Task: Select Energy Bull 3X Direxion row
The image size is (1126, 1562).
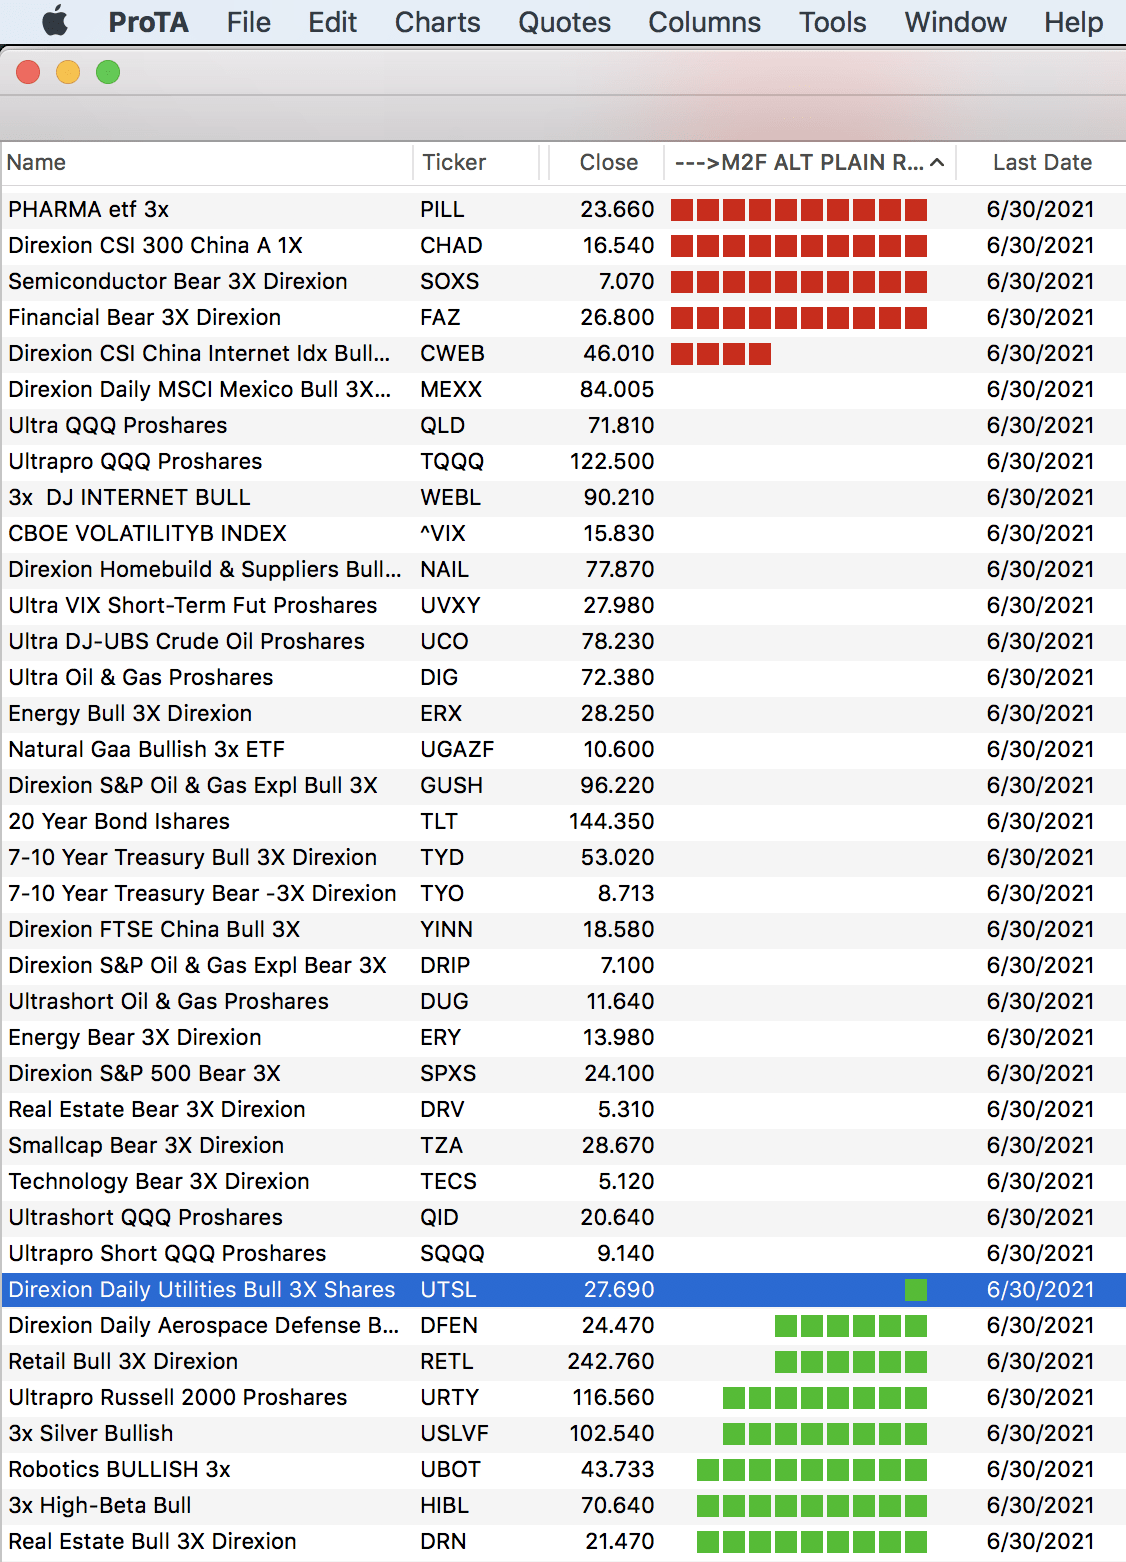Action: click(x=563, y=713)
